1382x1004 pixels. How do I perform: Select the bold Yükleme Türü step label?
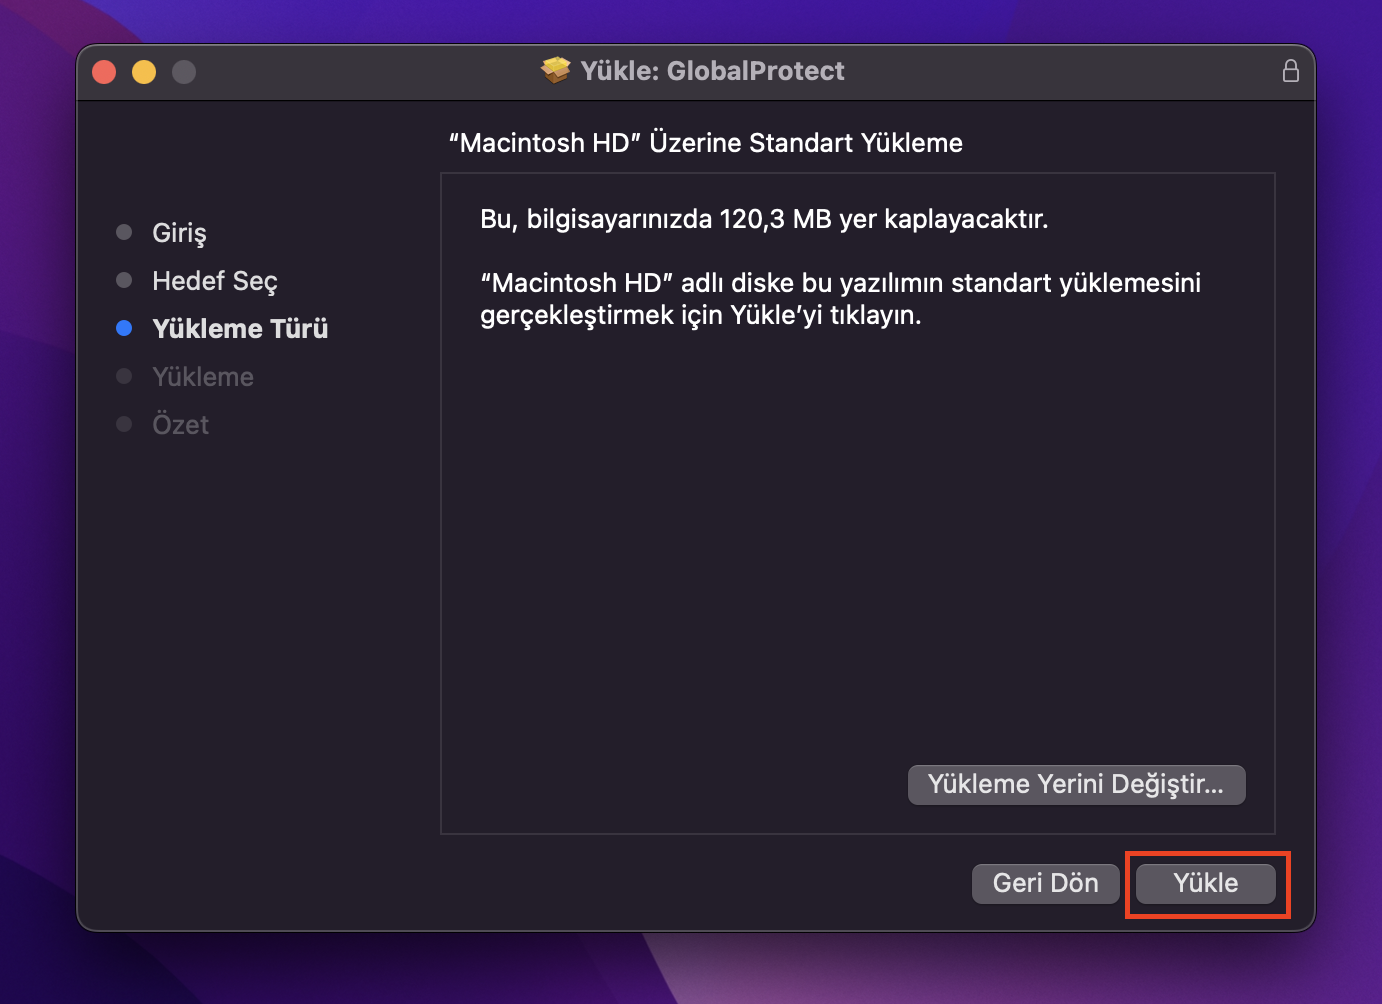click(240, 329)
